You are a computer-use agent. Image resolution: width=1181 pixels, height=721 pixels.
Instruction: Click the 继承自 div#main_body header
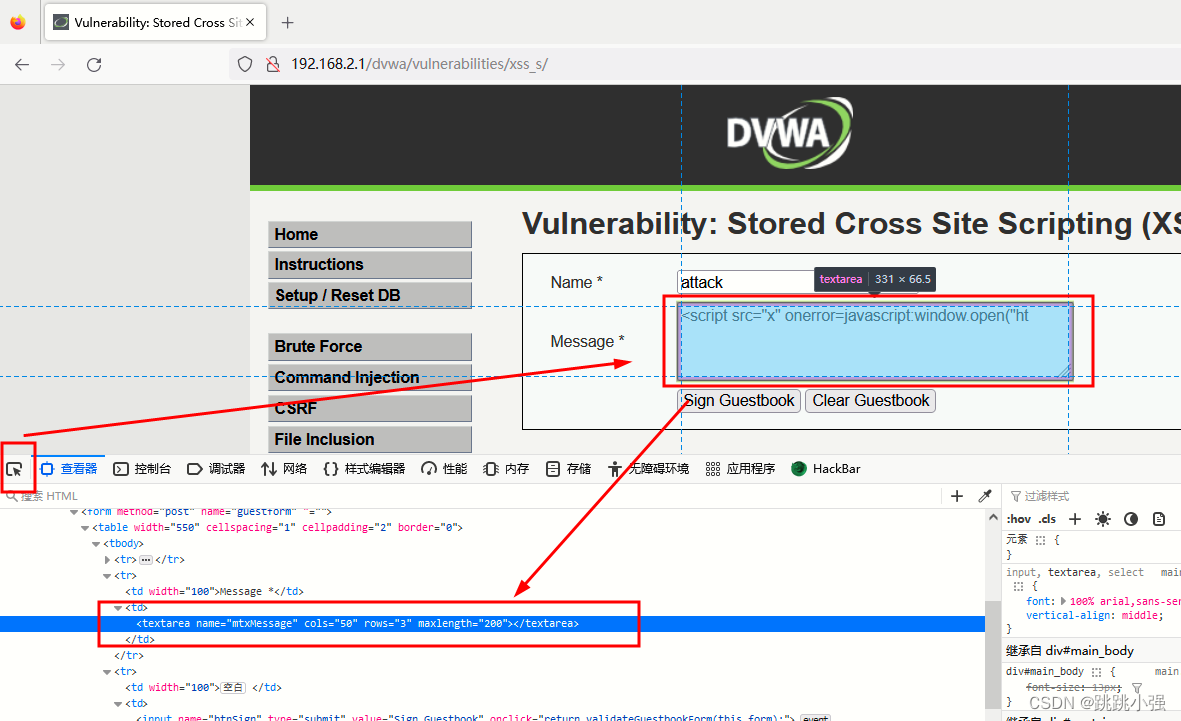(1070, 651)
